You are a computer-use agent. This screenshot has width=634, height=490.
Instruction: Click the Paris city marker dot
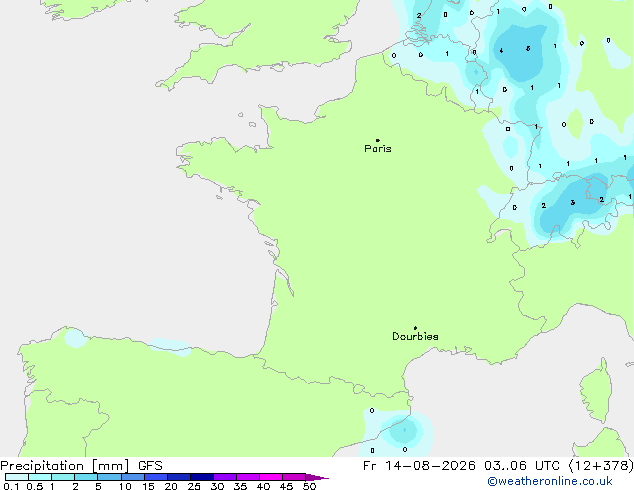(x=378, y=140)
